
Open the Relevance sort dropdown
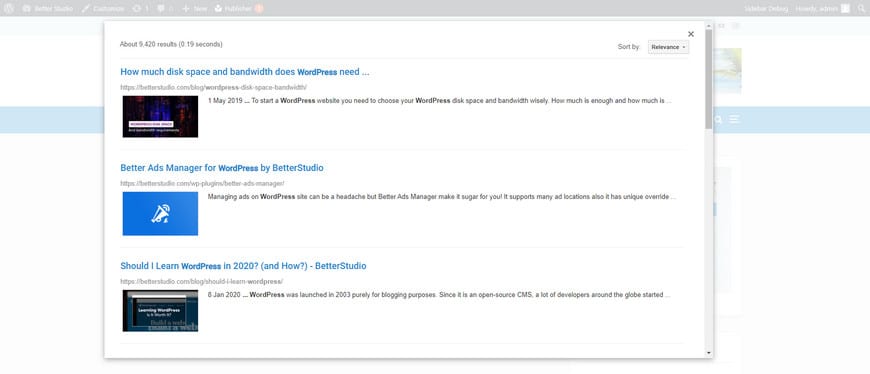[669, 47]
